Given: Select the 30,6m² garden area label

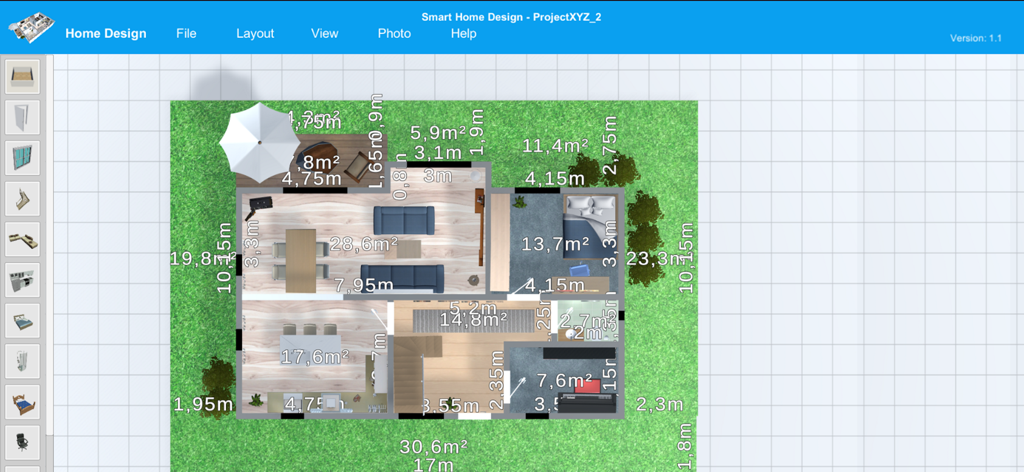Looking at the screenshot, I should [434, 447].
